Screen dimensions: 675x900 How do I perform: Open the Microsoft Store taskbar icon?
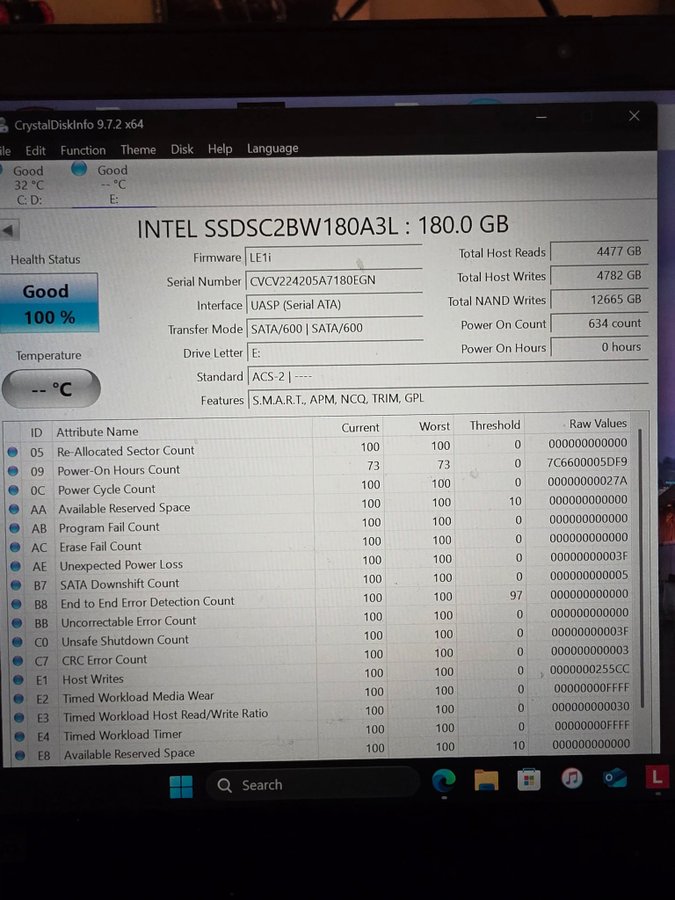[x=529, y=779]
